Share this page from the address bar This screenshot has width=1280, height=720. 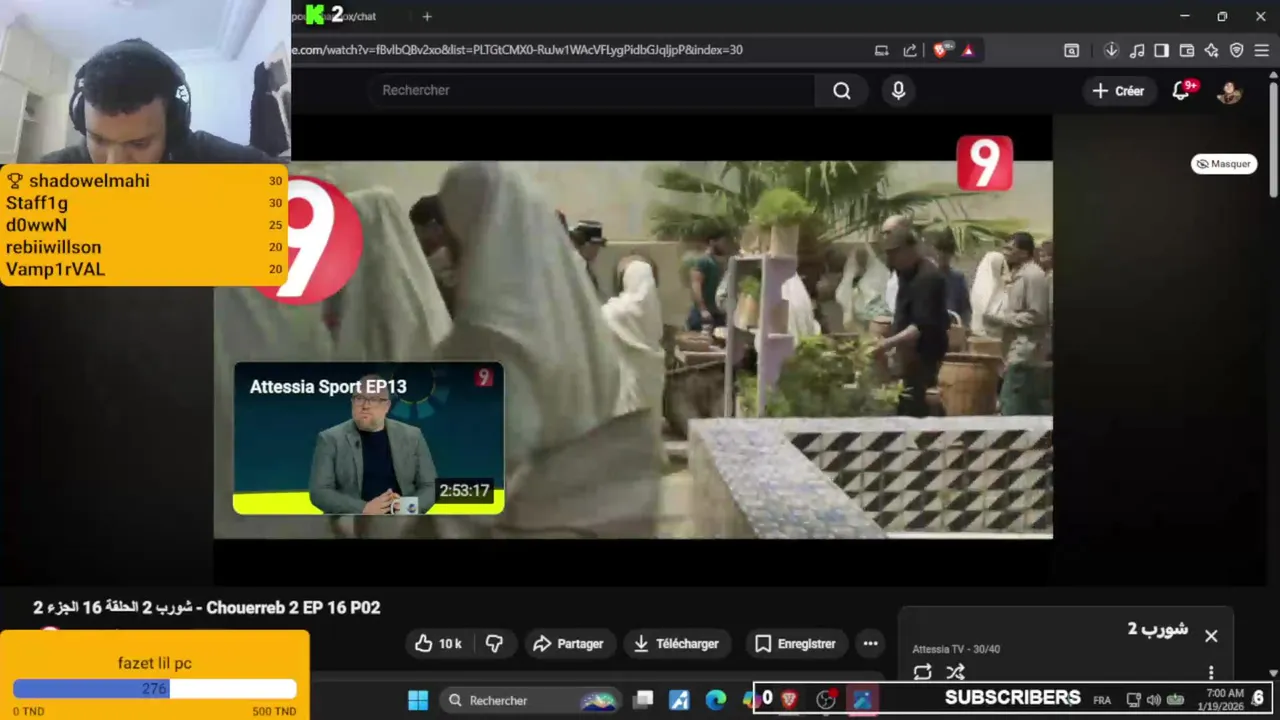point(910,50)
